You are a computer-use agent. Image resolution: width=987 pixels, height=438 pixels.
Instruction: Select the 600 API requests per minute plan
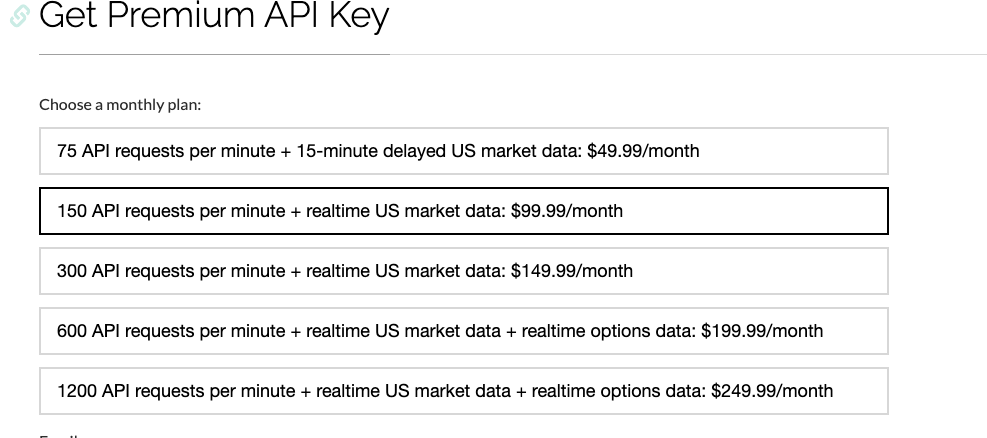(x=463, y=331)
